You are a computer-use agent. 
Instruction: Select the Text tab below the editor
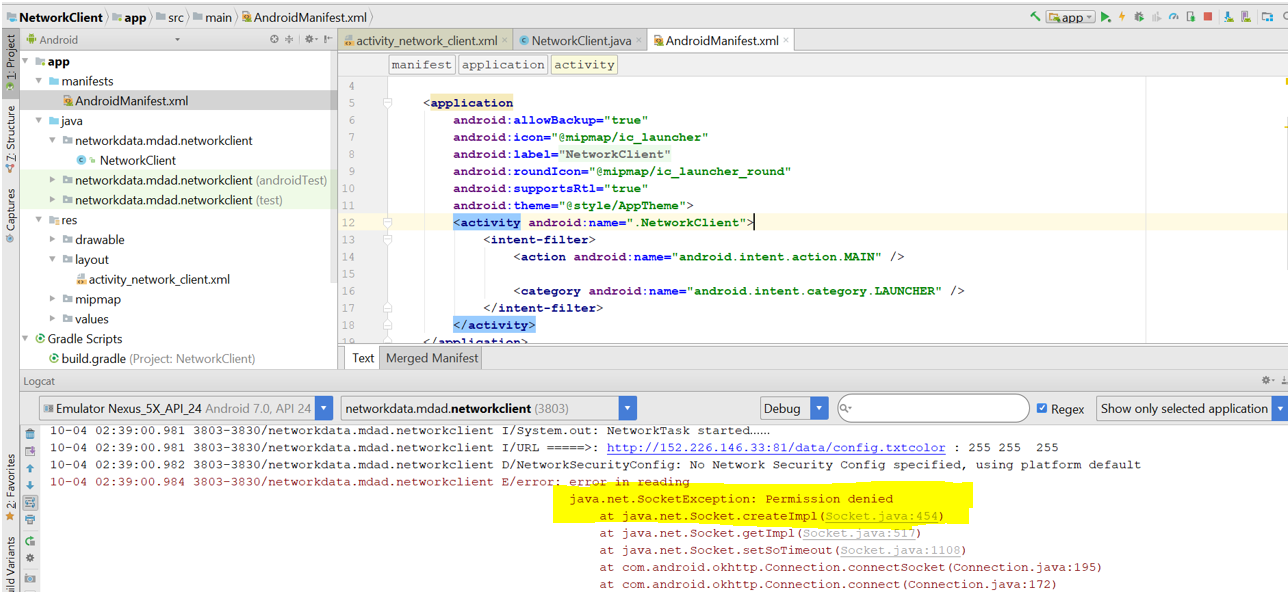point(363,358)
